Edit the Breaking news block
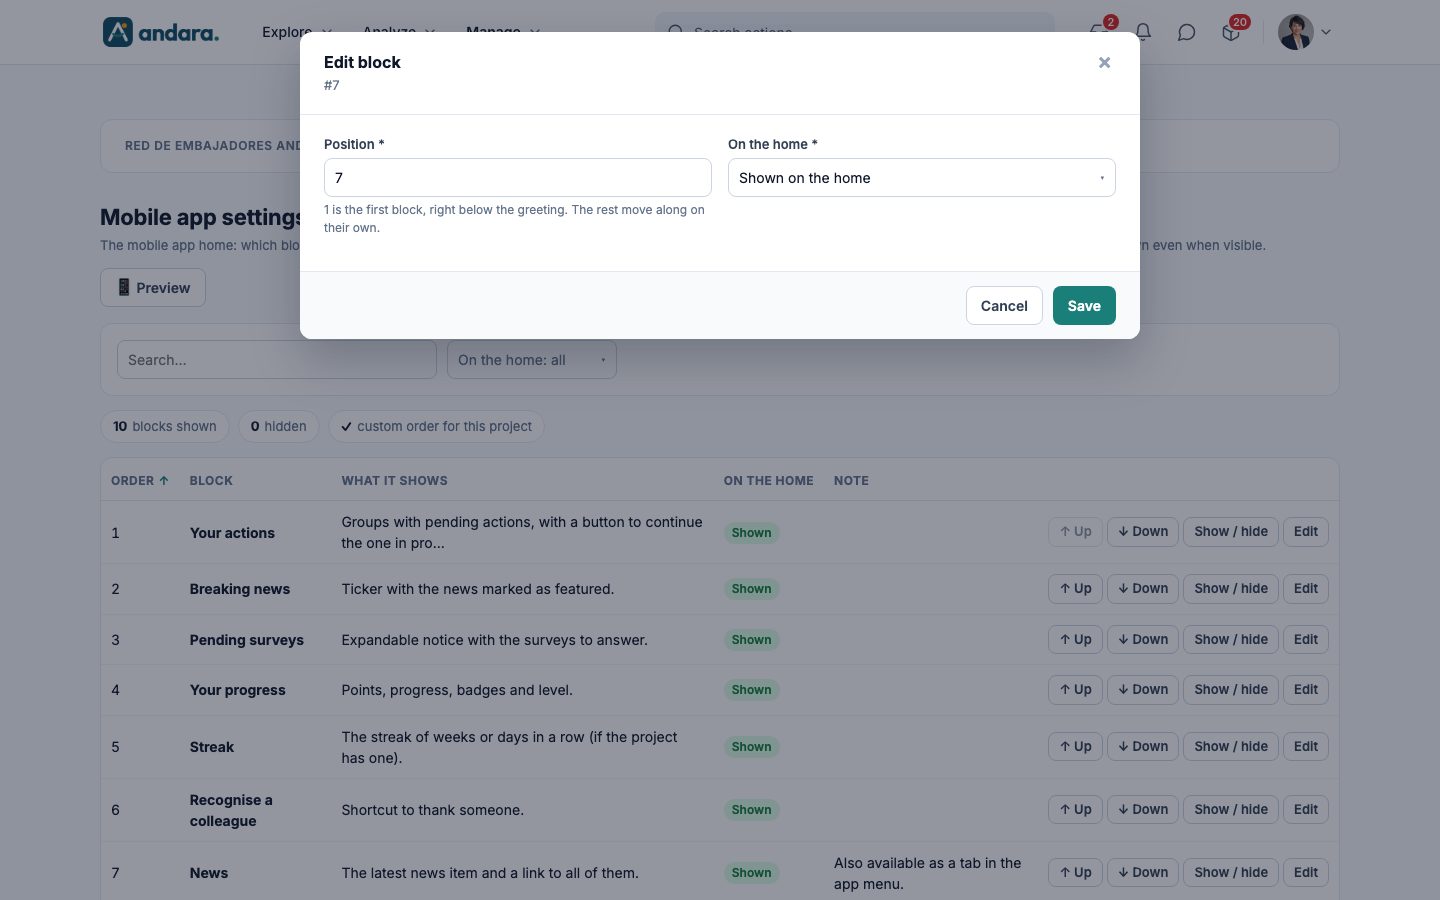The height and width of the screenshot is (900, 1440). [1306, 589]
